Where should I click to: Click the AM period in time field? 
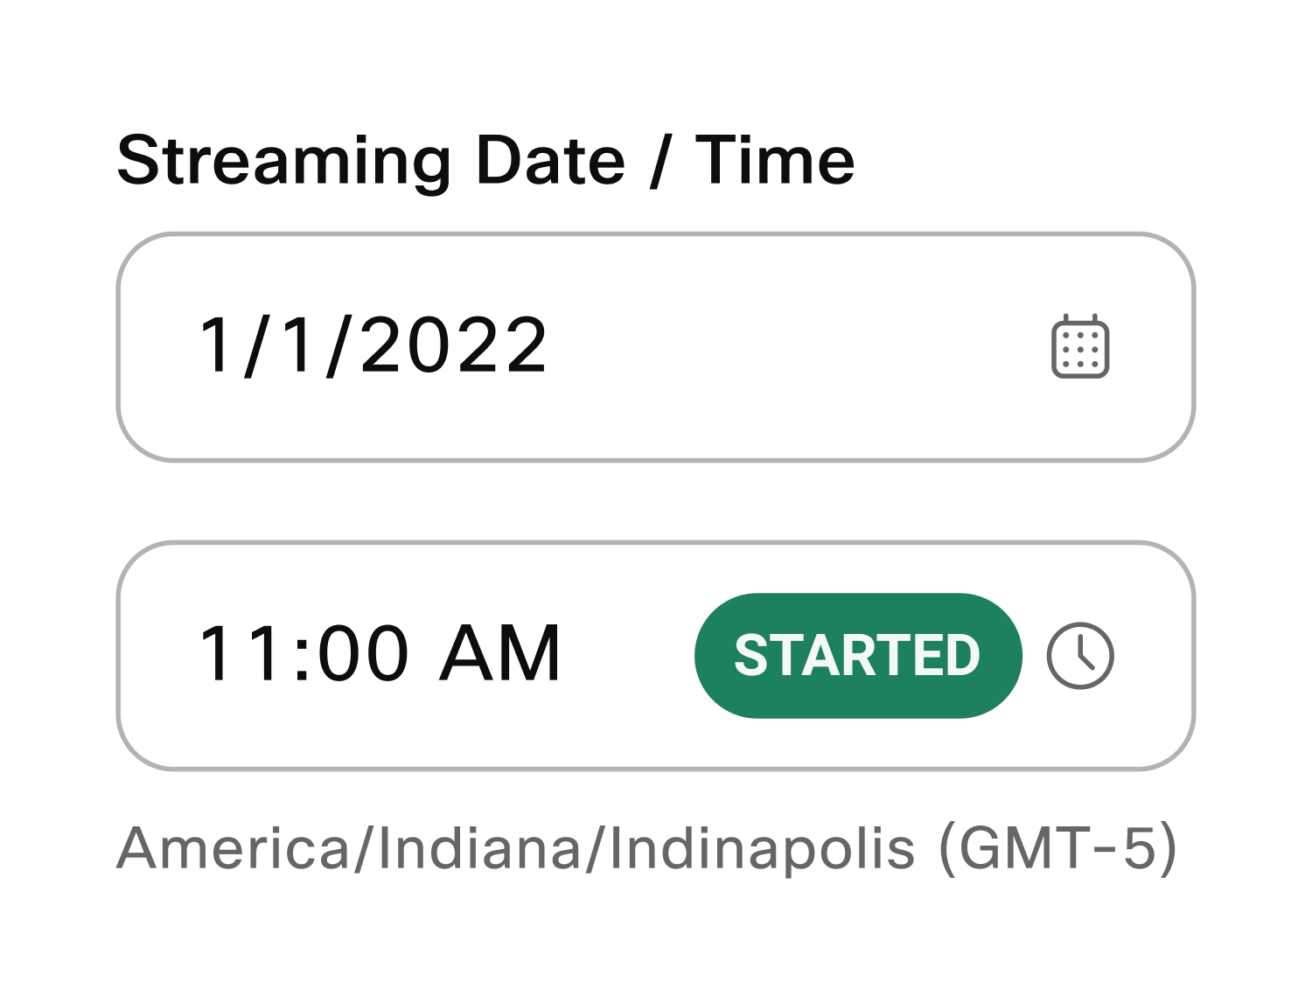click(x=501, y=655)
